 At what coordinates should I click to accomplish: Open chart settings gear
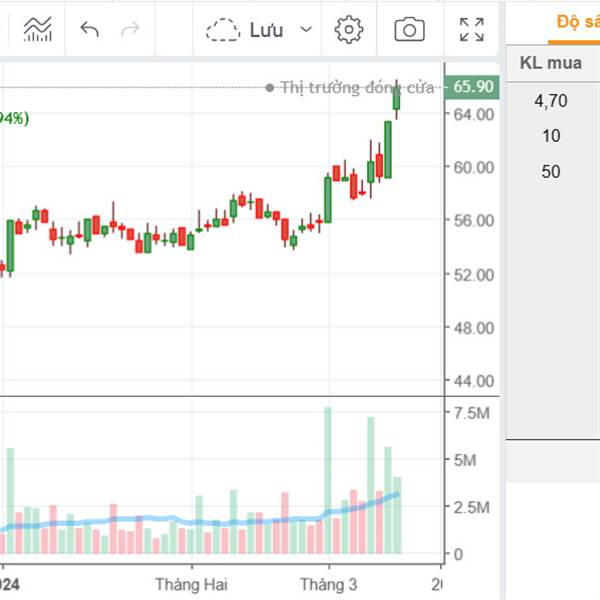point(349,29)
